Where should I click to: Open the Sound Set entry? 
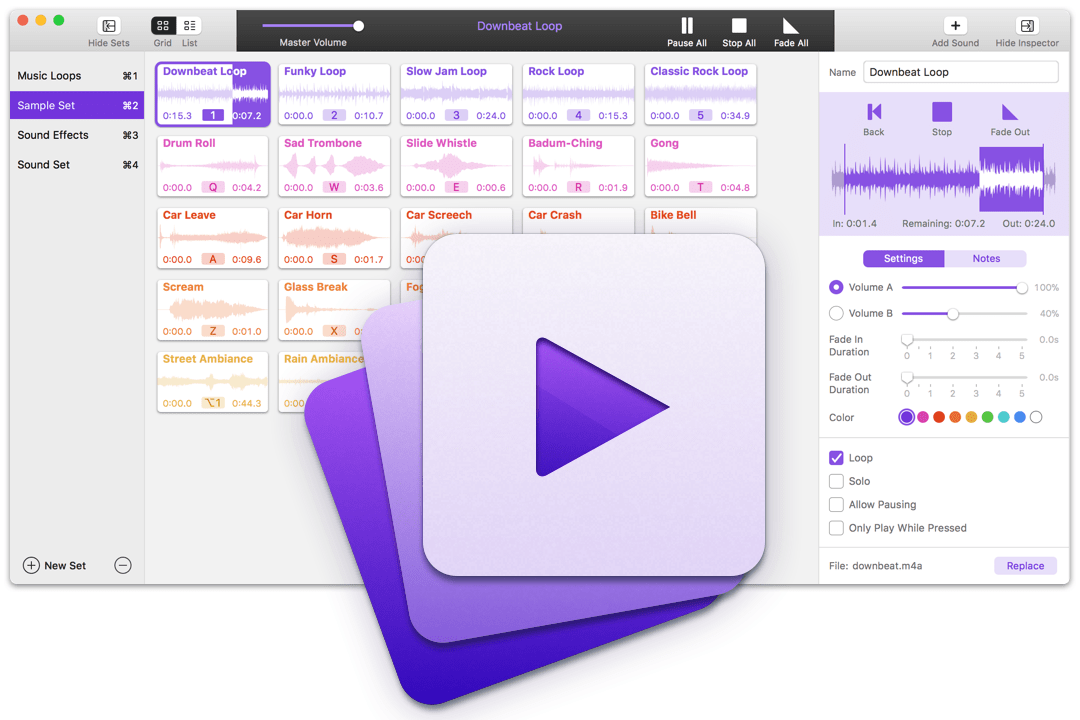(x=77, y=165)
